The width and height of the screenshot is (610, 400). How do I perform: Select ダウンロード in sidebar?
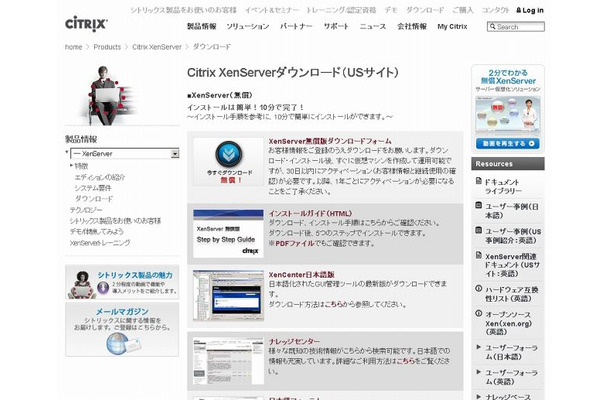click(94, 199)
